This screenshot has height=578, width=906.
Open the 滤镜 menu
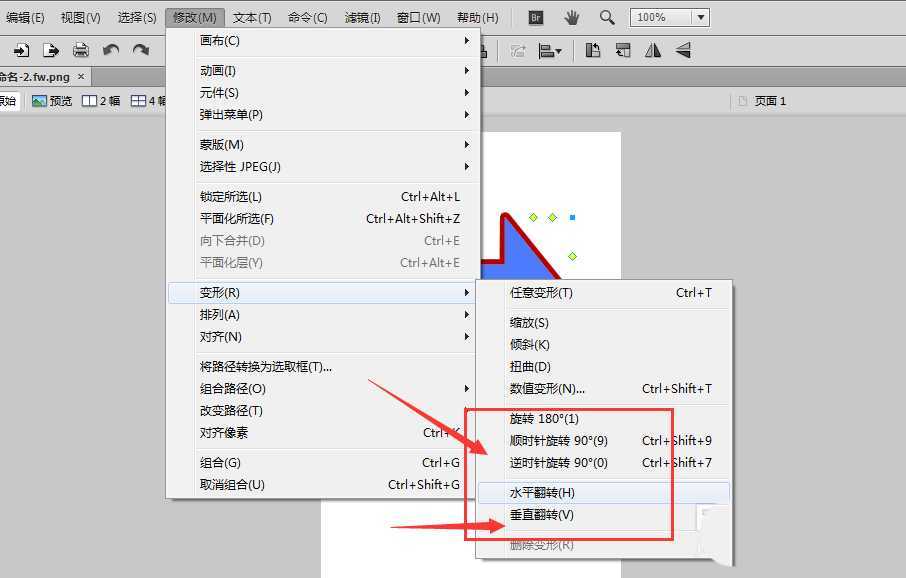(360, 16)
